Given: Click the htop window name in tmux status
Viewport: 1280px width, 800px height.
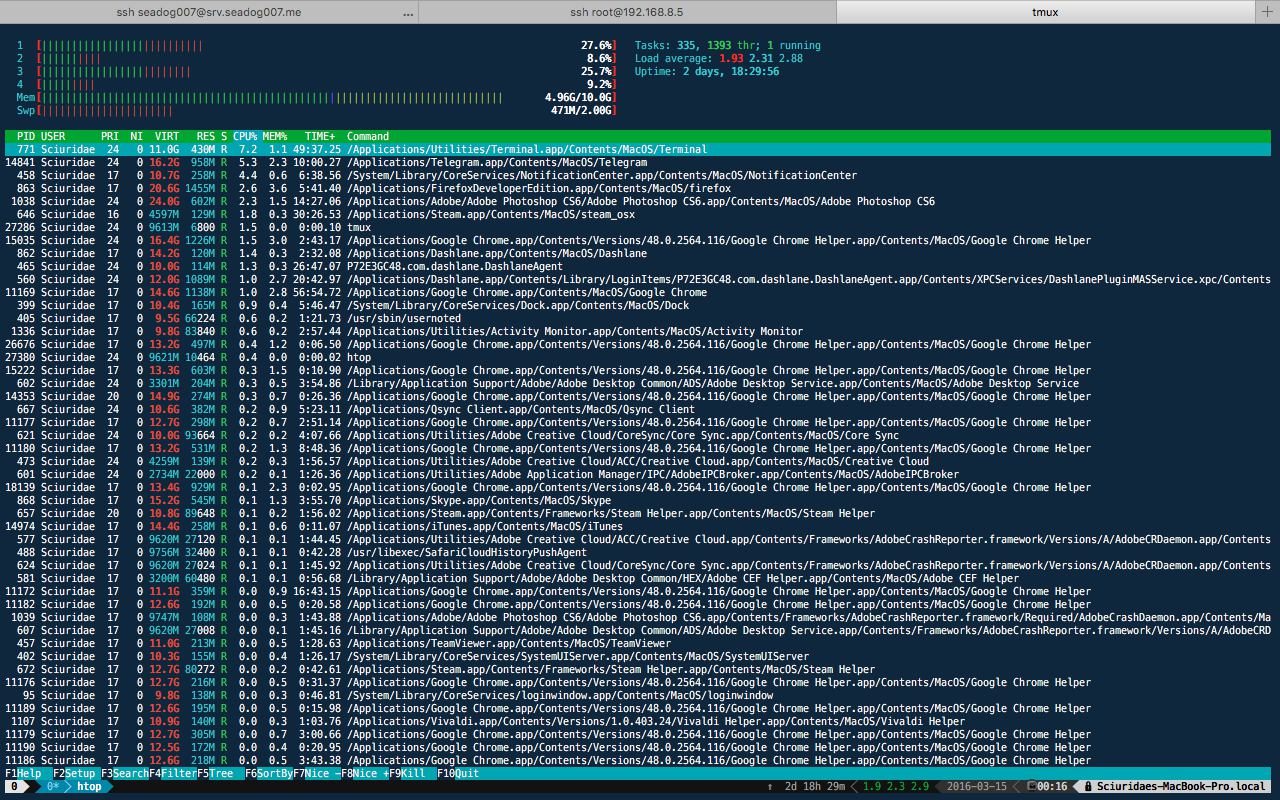Looking at the screenshot, I should [89, 786].
